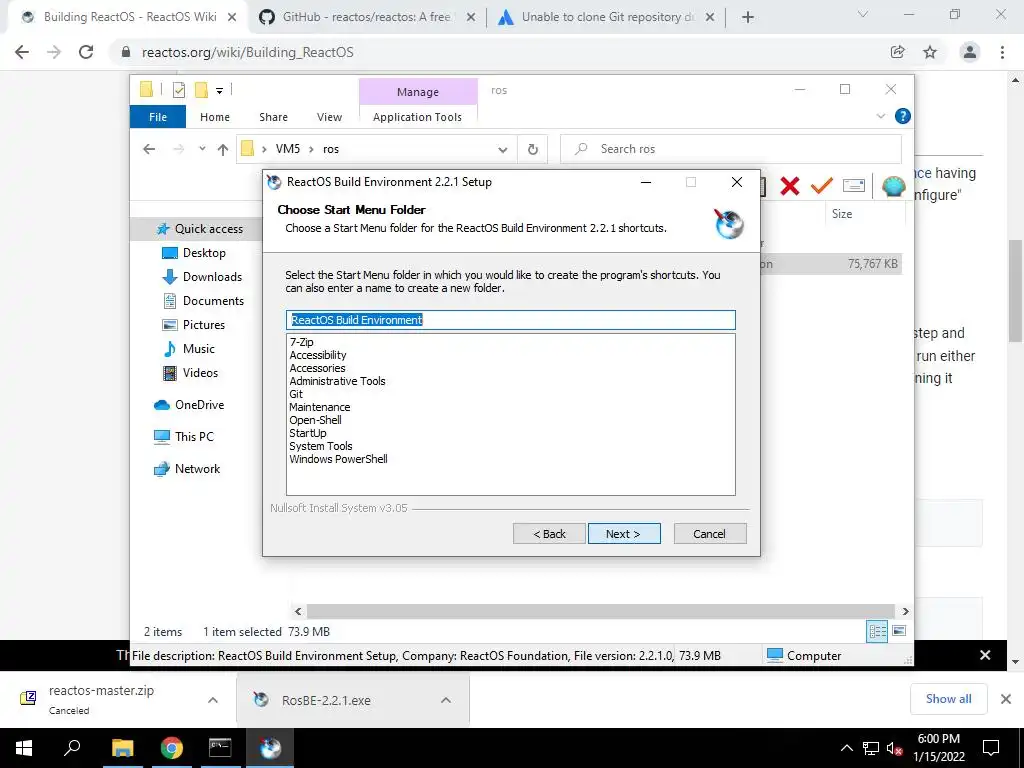The image size is (1024, 768).
Task: Click the Next button in the ReactOS setup dialog
Action: click(x=624, y=534)
